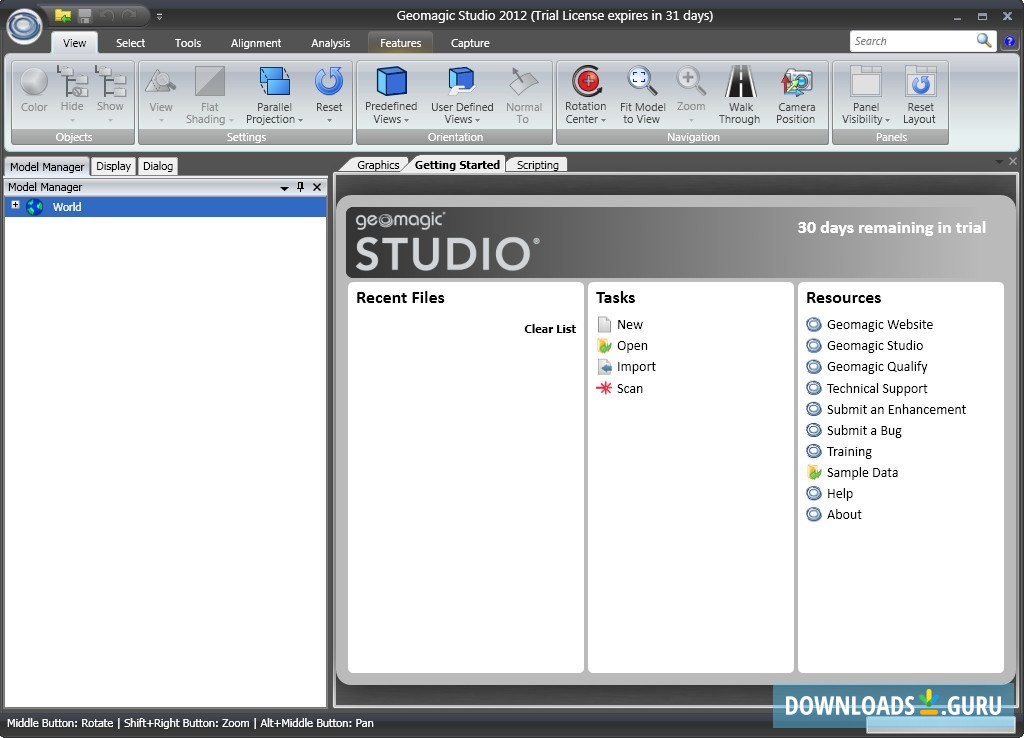Open the blue help question icon
Screen dimensions: 1024x738
click(1009, 42)
